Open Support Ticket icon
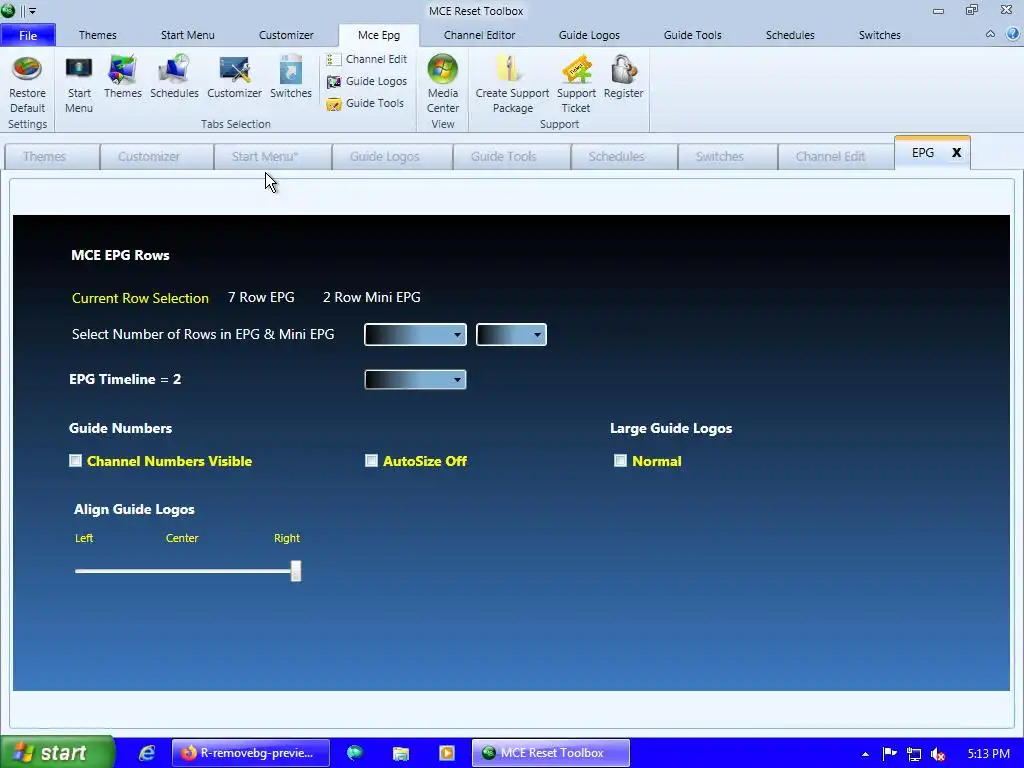The image size is (1024, 768). click(576, 69)
